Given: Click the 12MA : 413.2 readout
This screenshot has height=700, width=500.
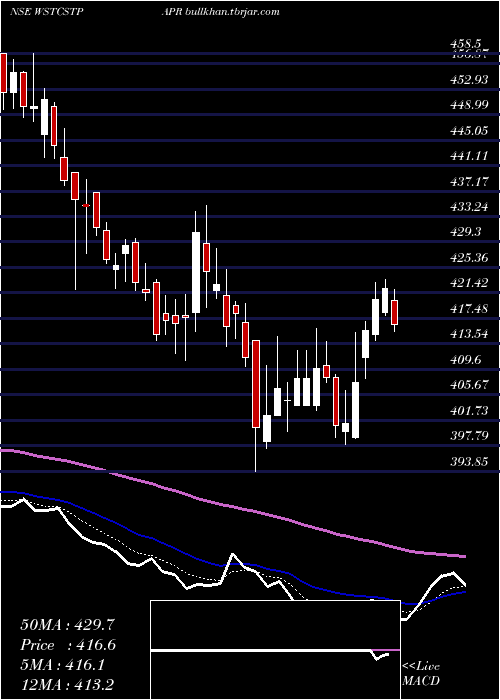Looking at the screenshot, I should pos(68,684).
